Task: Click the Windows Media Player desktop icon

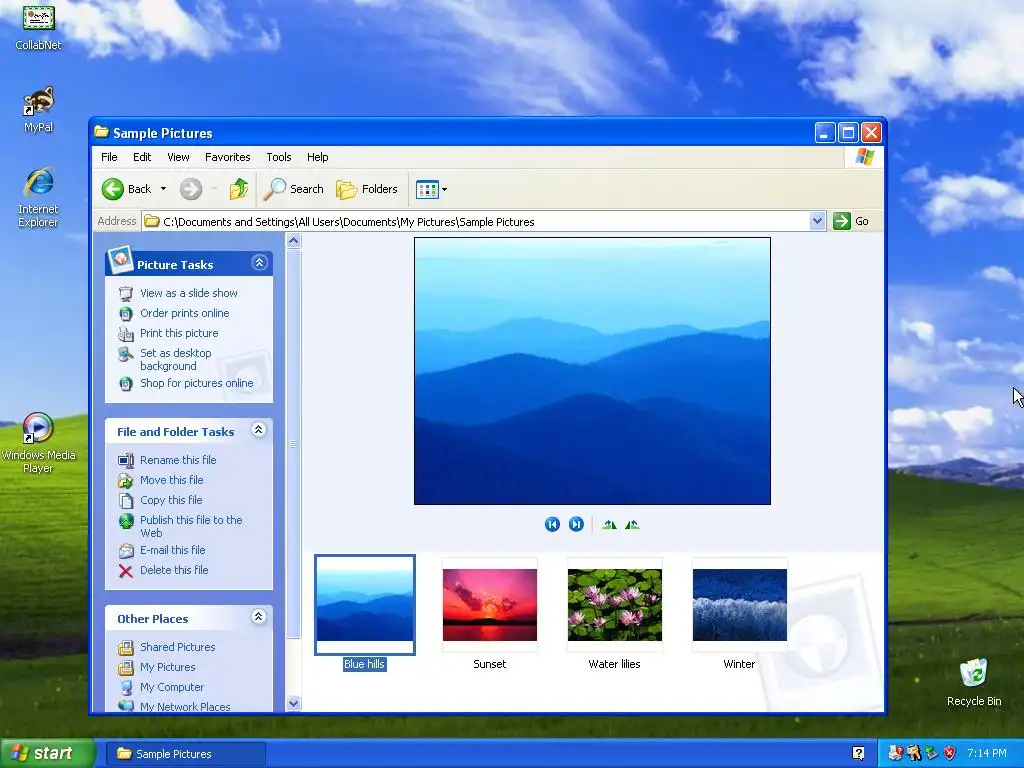Action: [x=39, y=443]
